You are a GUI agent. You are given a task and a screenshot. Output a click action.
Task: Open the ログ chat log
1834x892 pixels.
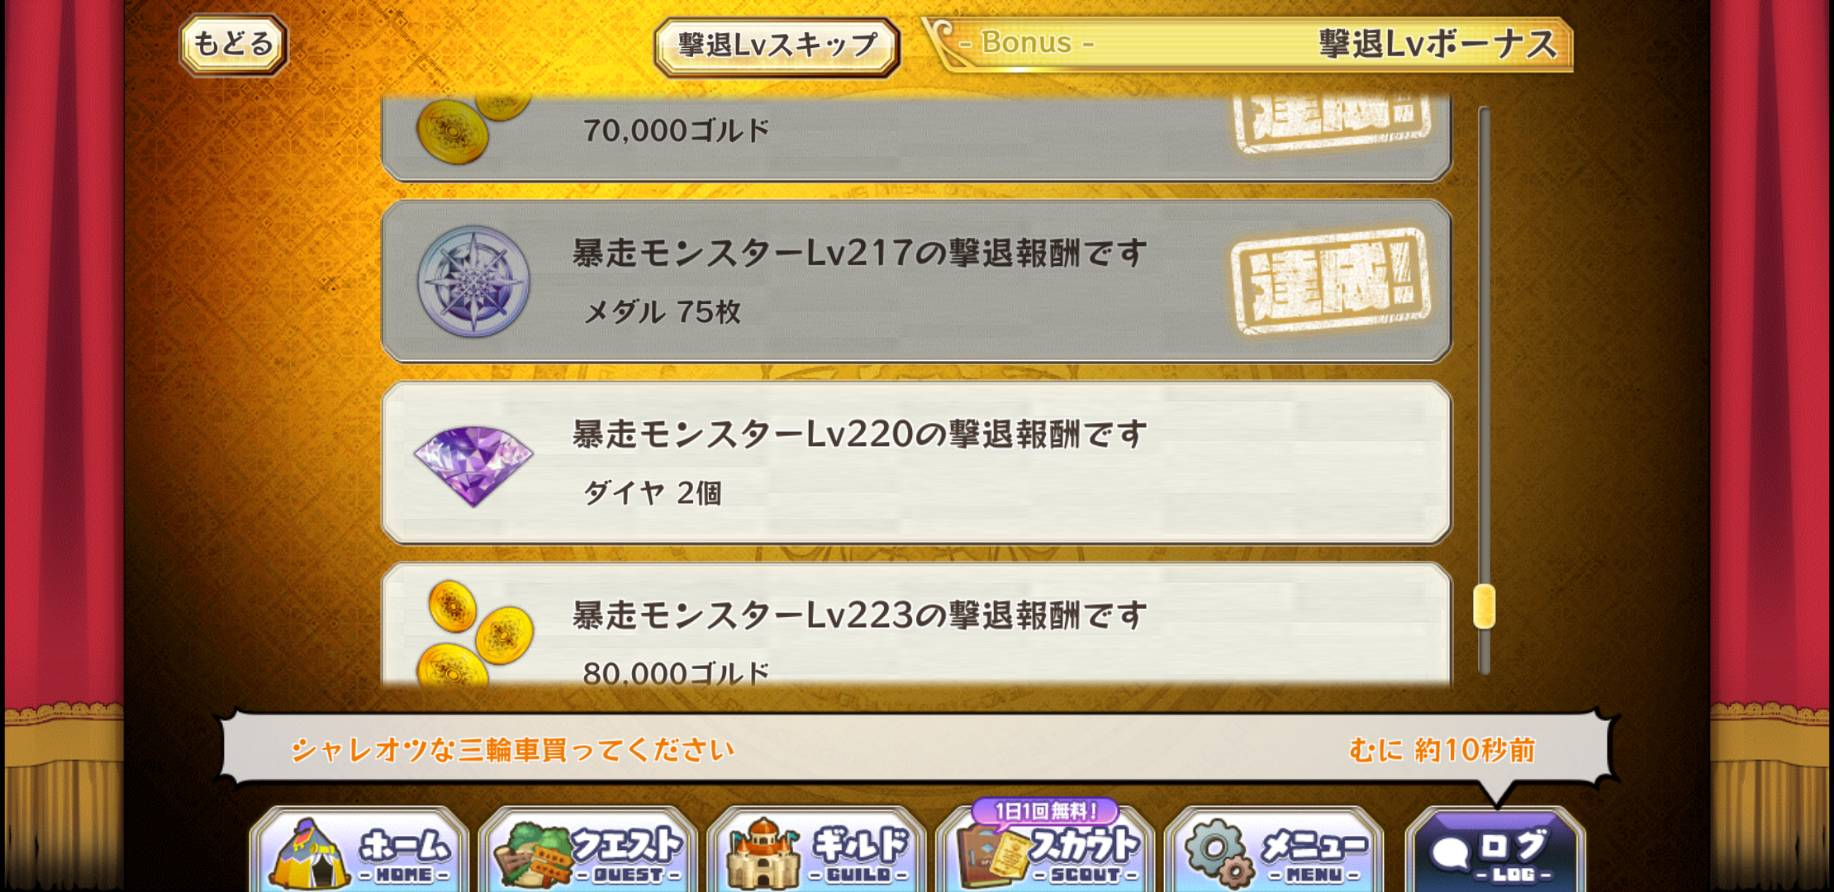click(x=1495, y=849)
